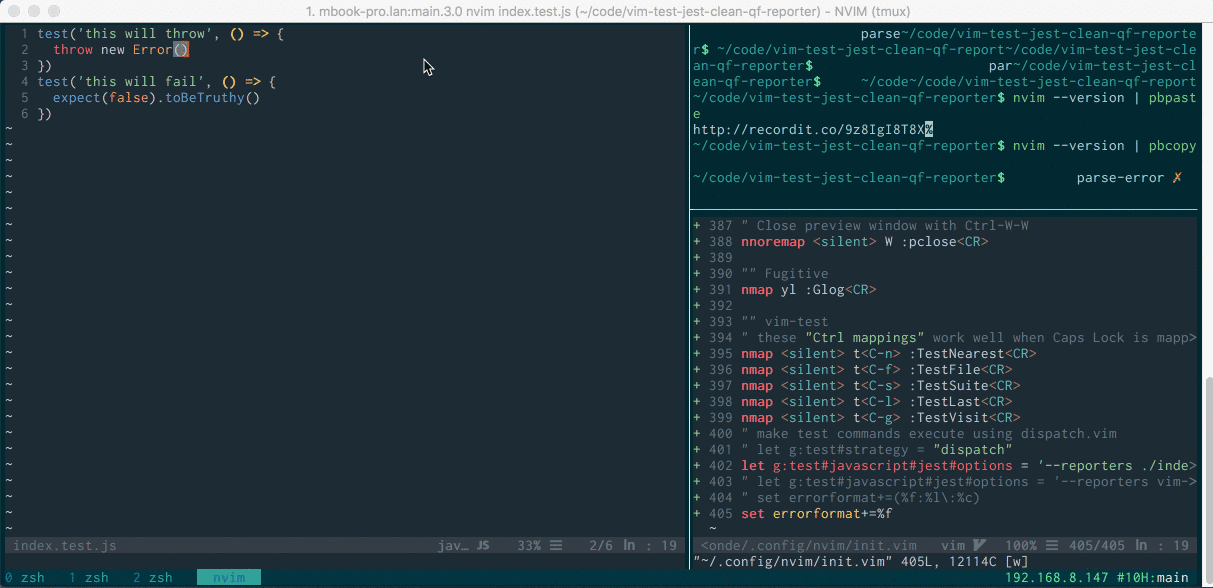Screen dimensions: 1213x588
Task: Select the active nvim tmux window tab
Action: click(229, 578)
